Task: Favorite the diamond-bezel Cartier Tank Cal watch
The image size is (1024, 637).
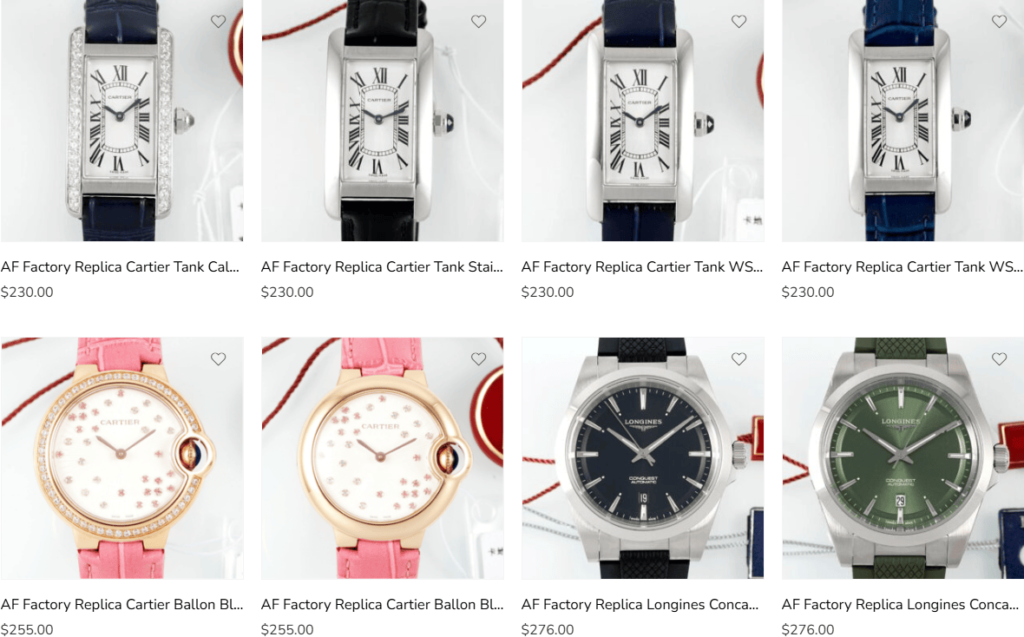Action: tap(218, 22)
